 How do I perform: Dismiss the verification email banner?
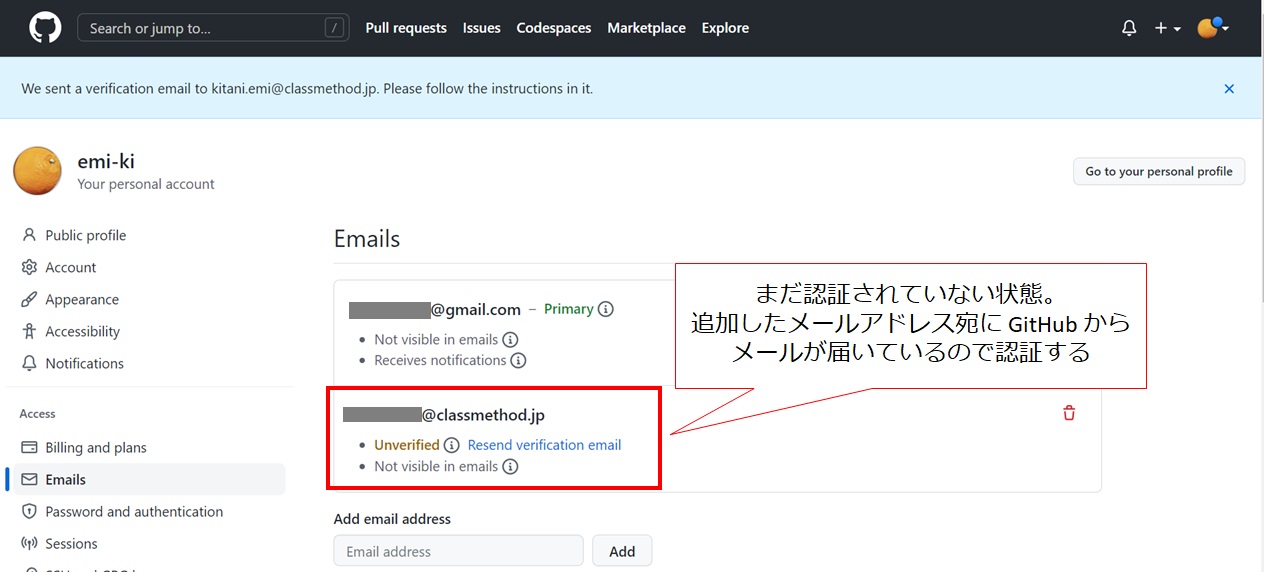tap(1229, 89)
